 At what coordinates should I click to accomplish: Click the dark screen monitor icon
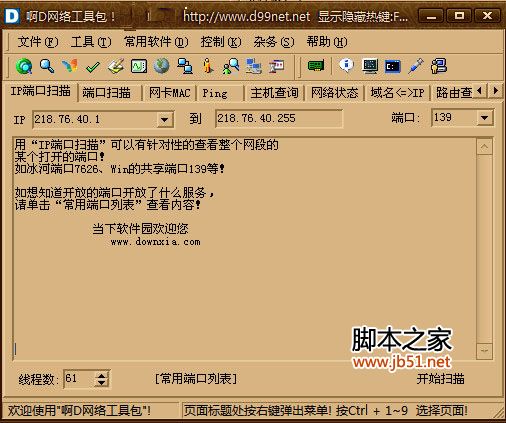tap(370, 66)
